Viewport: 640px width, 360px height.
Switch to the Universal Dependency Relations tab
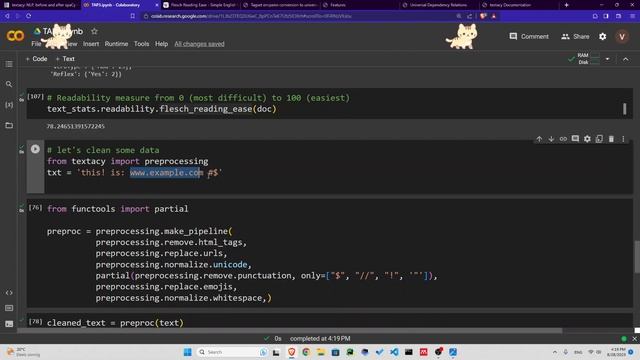pos(439,5)
